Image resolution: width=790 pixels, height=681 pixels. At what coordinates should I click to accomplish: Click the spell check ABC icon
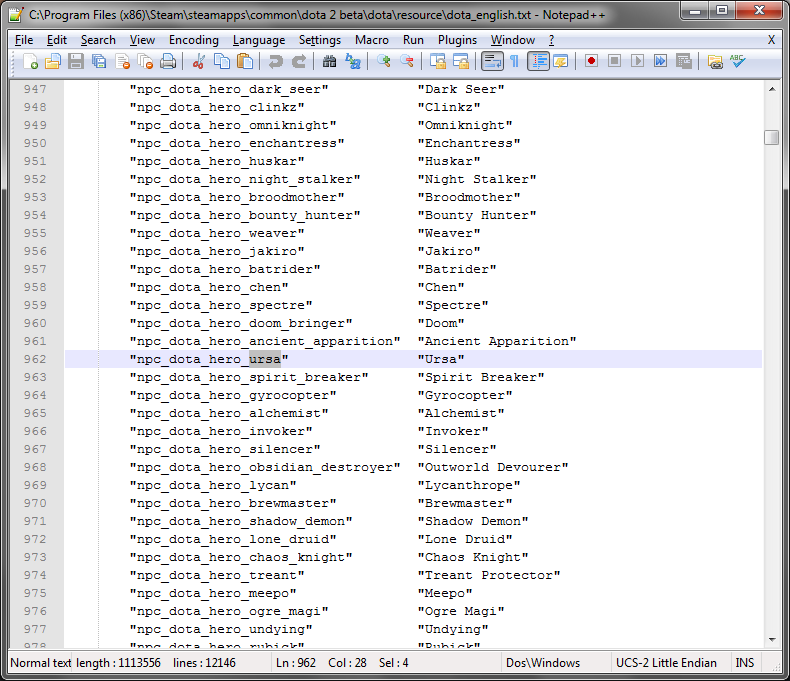738,61
